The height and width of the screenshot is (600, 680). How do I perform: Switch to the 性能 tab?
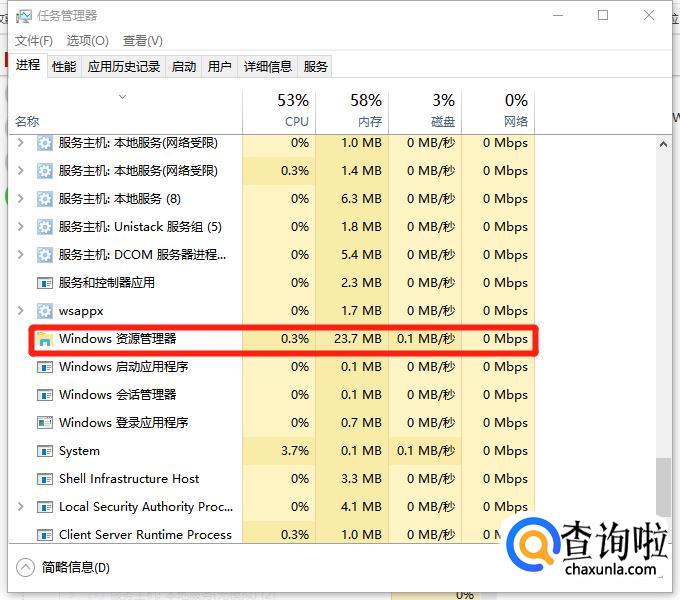[64, 67]
